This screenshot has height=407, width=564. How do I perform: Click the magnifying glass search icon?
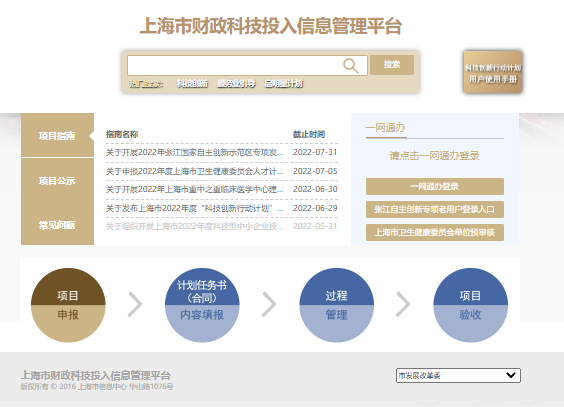point(350,66)
